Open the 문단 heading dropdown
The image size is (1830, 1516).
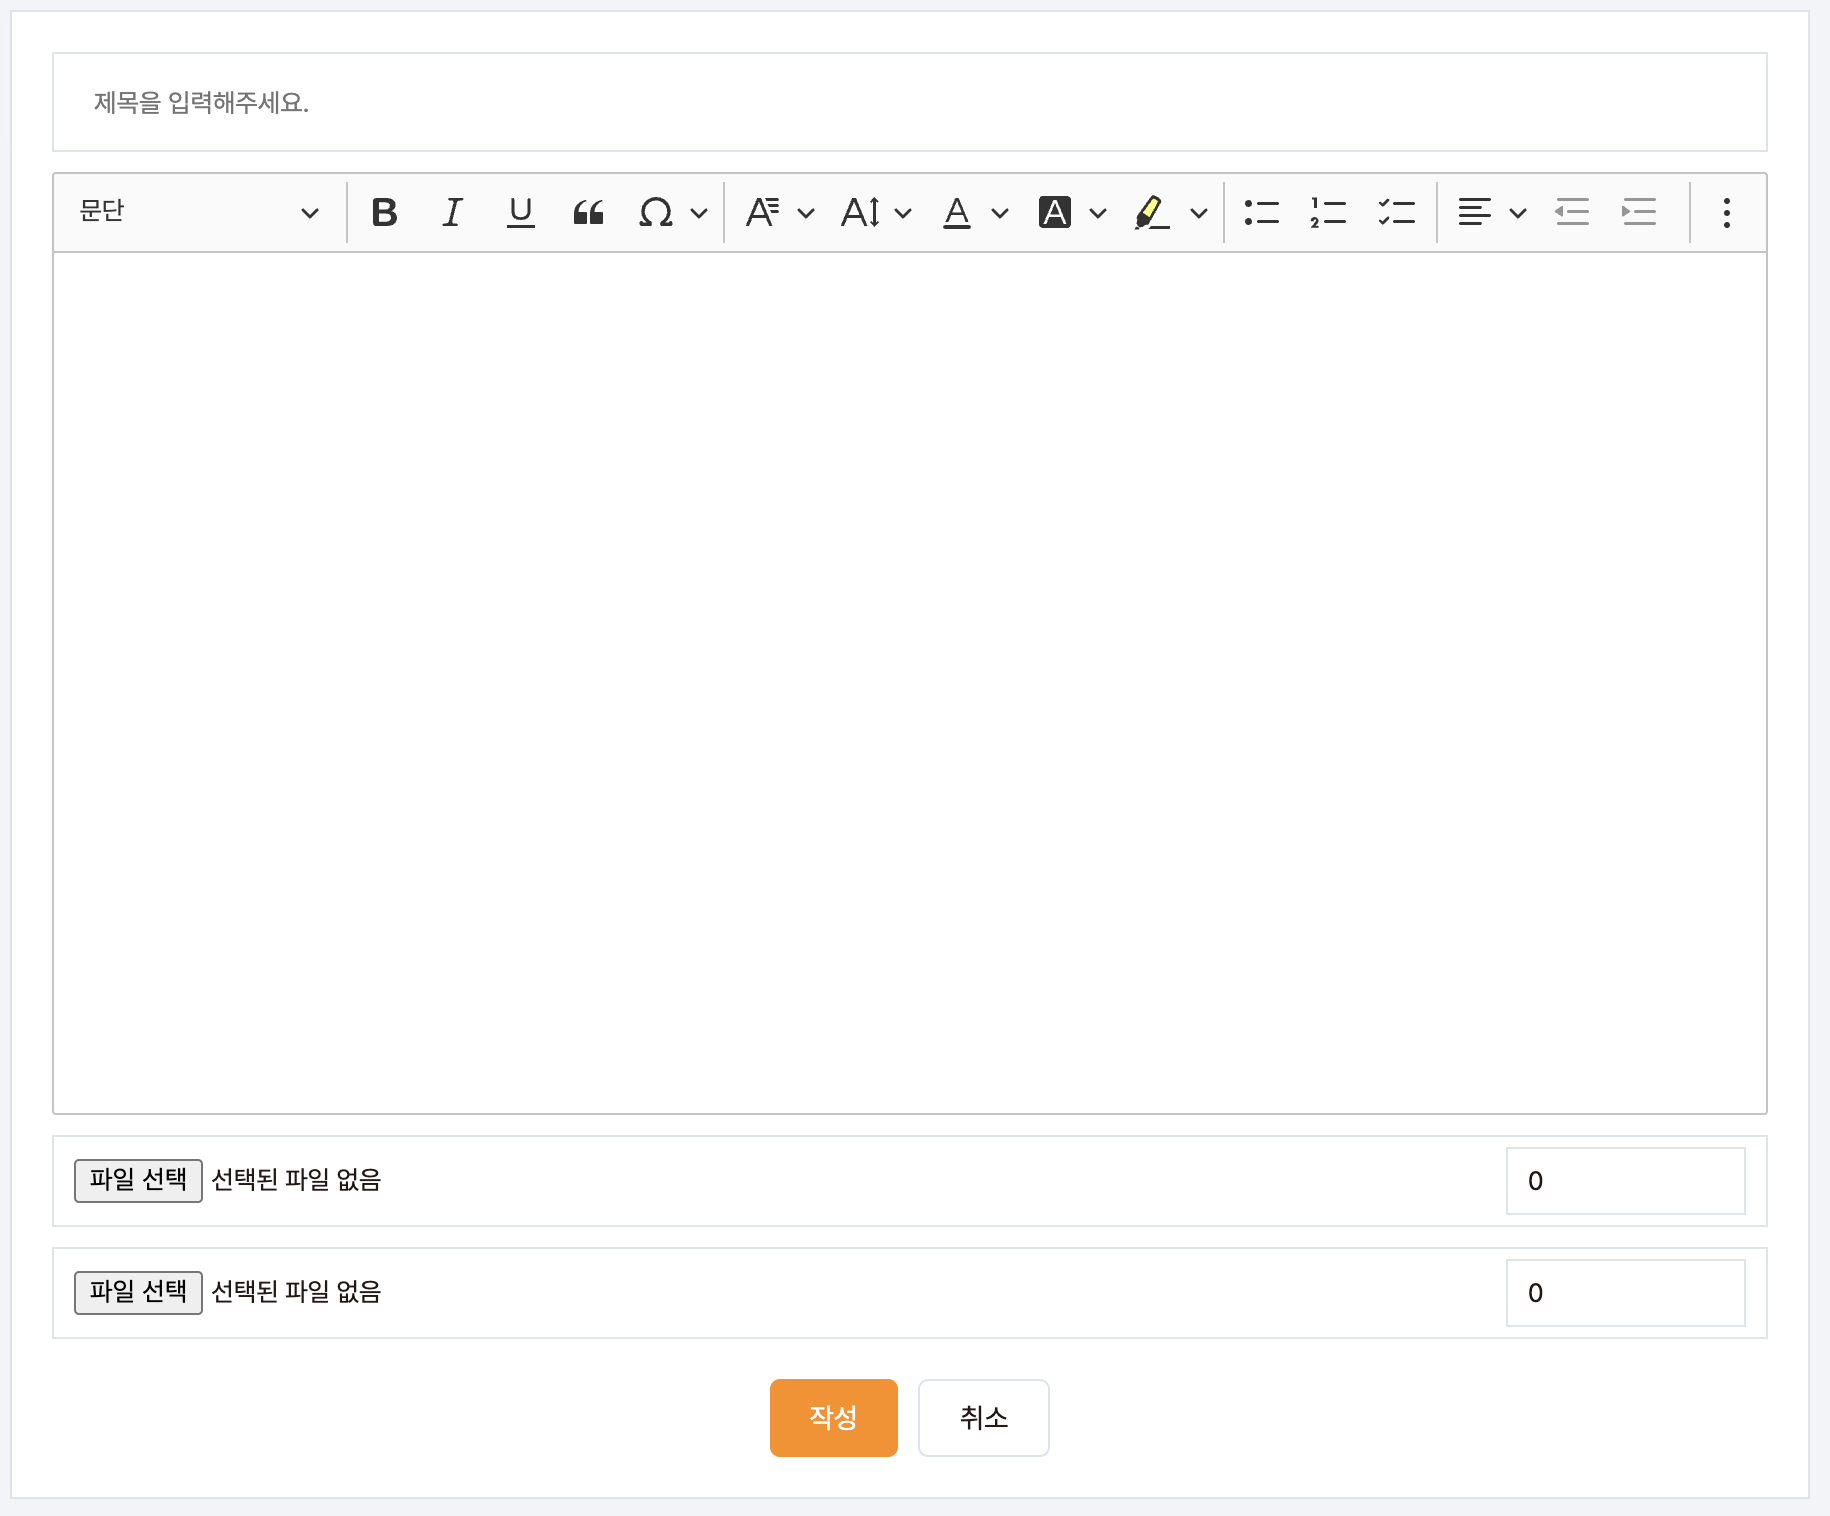coord(199,212)
